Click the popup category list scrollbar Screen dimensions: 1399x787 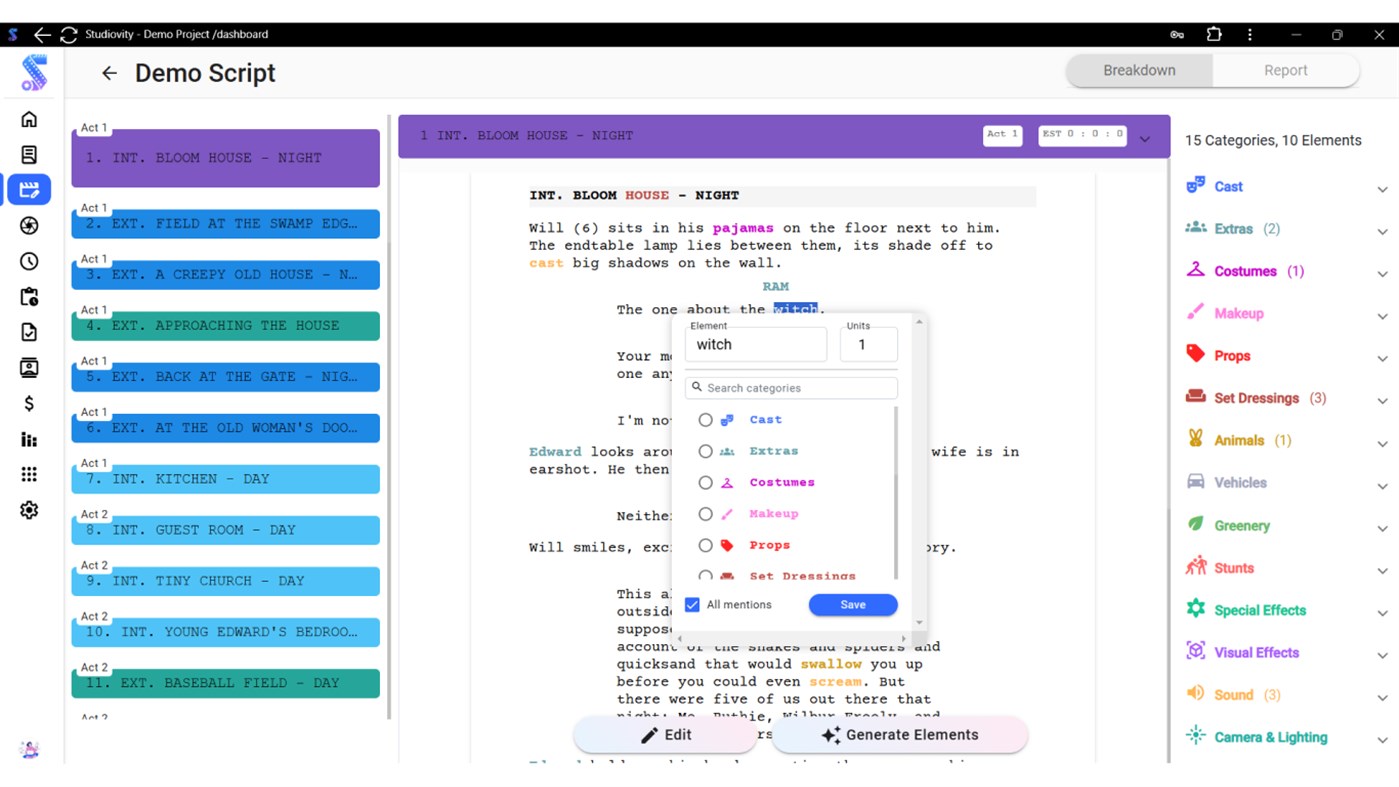pyautogui.click(x=895, y=492)
